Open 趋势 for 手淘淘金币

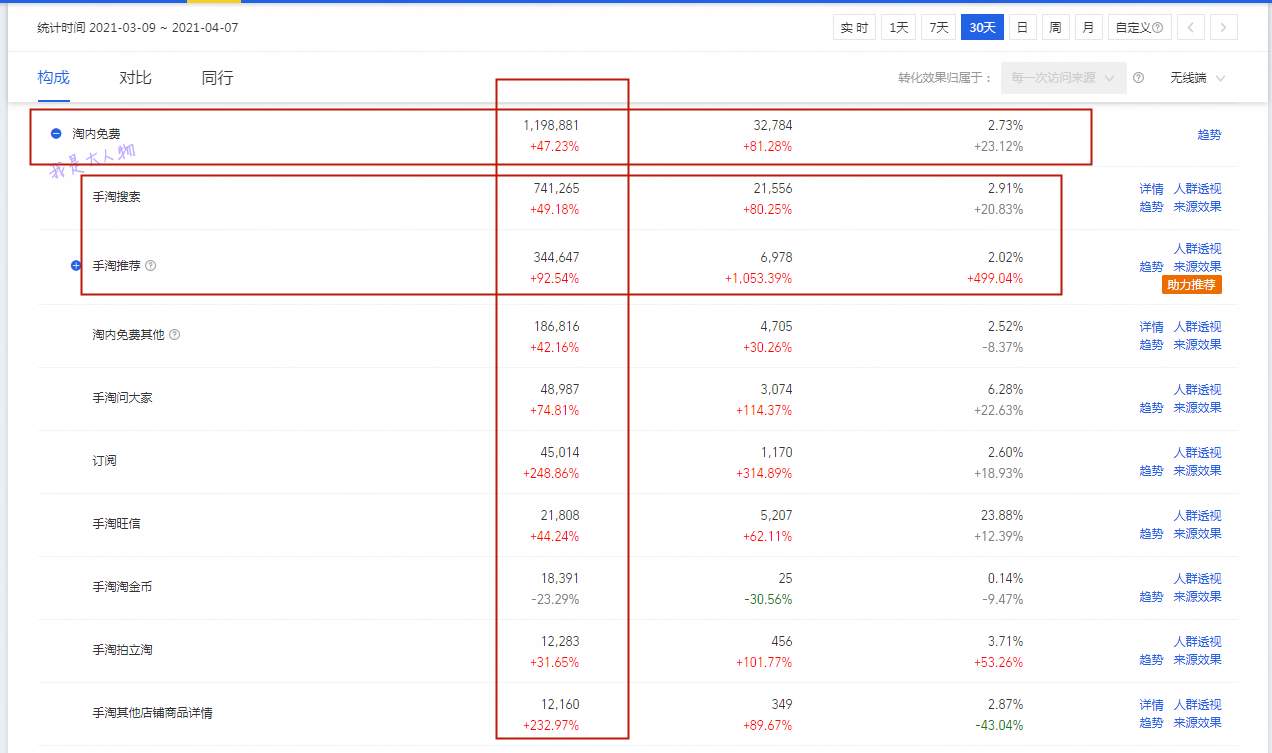(x=1151, y=597)
